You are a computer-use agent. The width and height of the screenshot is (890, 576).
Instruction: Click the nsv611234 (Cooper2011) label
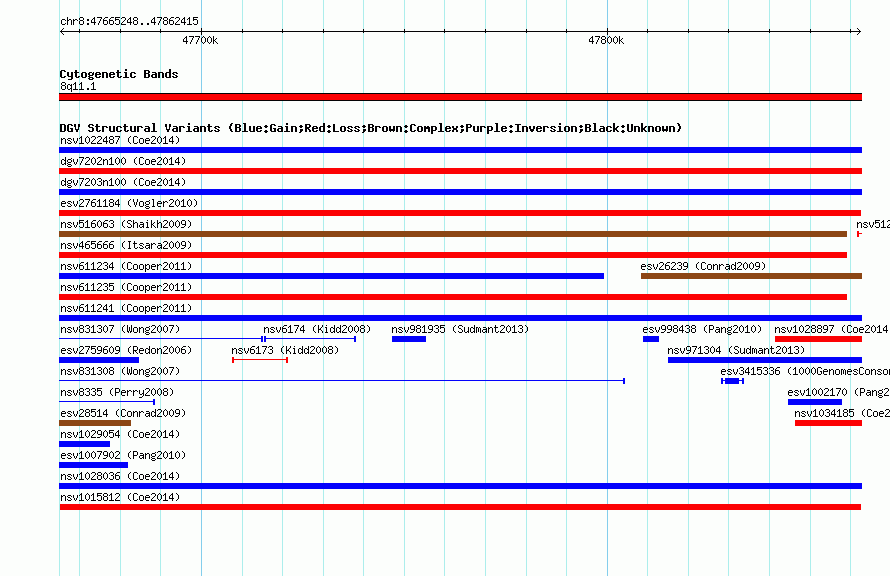[x=126, y=266]
